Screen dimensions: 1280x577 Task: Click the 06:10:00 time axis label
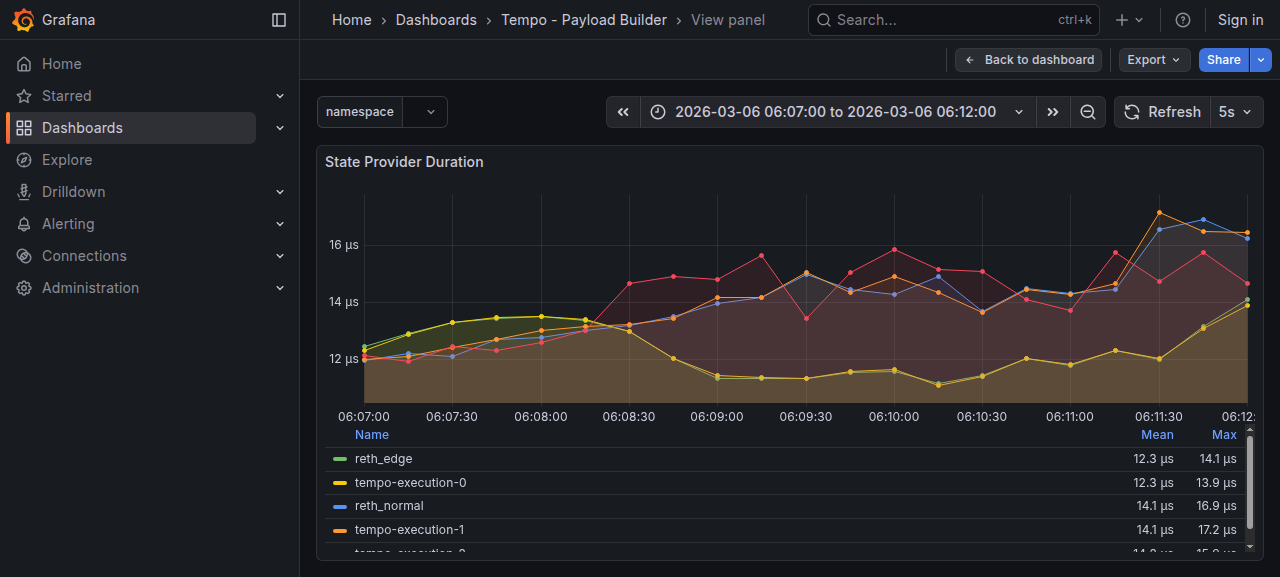(x=894, y=417)
